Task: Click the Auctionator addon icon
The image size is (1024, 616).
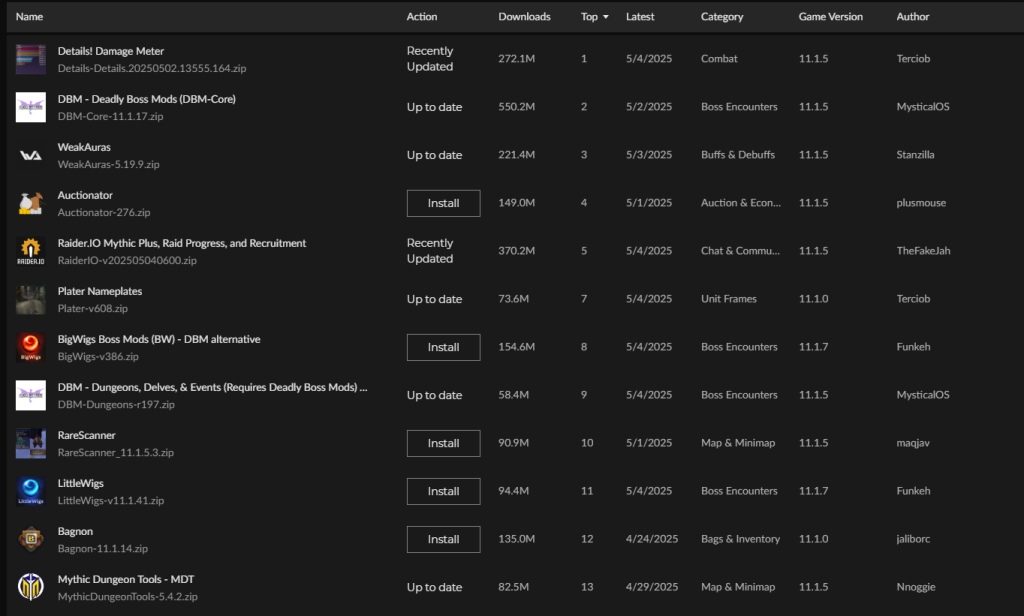Action: [31, 203]
